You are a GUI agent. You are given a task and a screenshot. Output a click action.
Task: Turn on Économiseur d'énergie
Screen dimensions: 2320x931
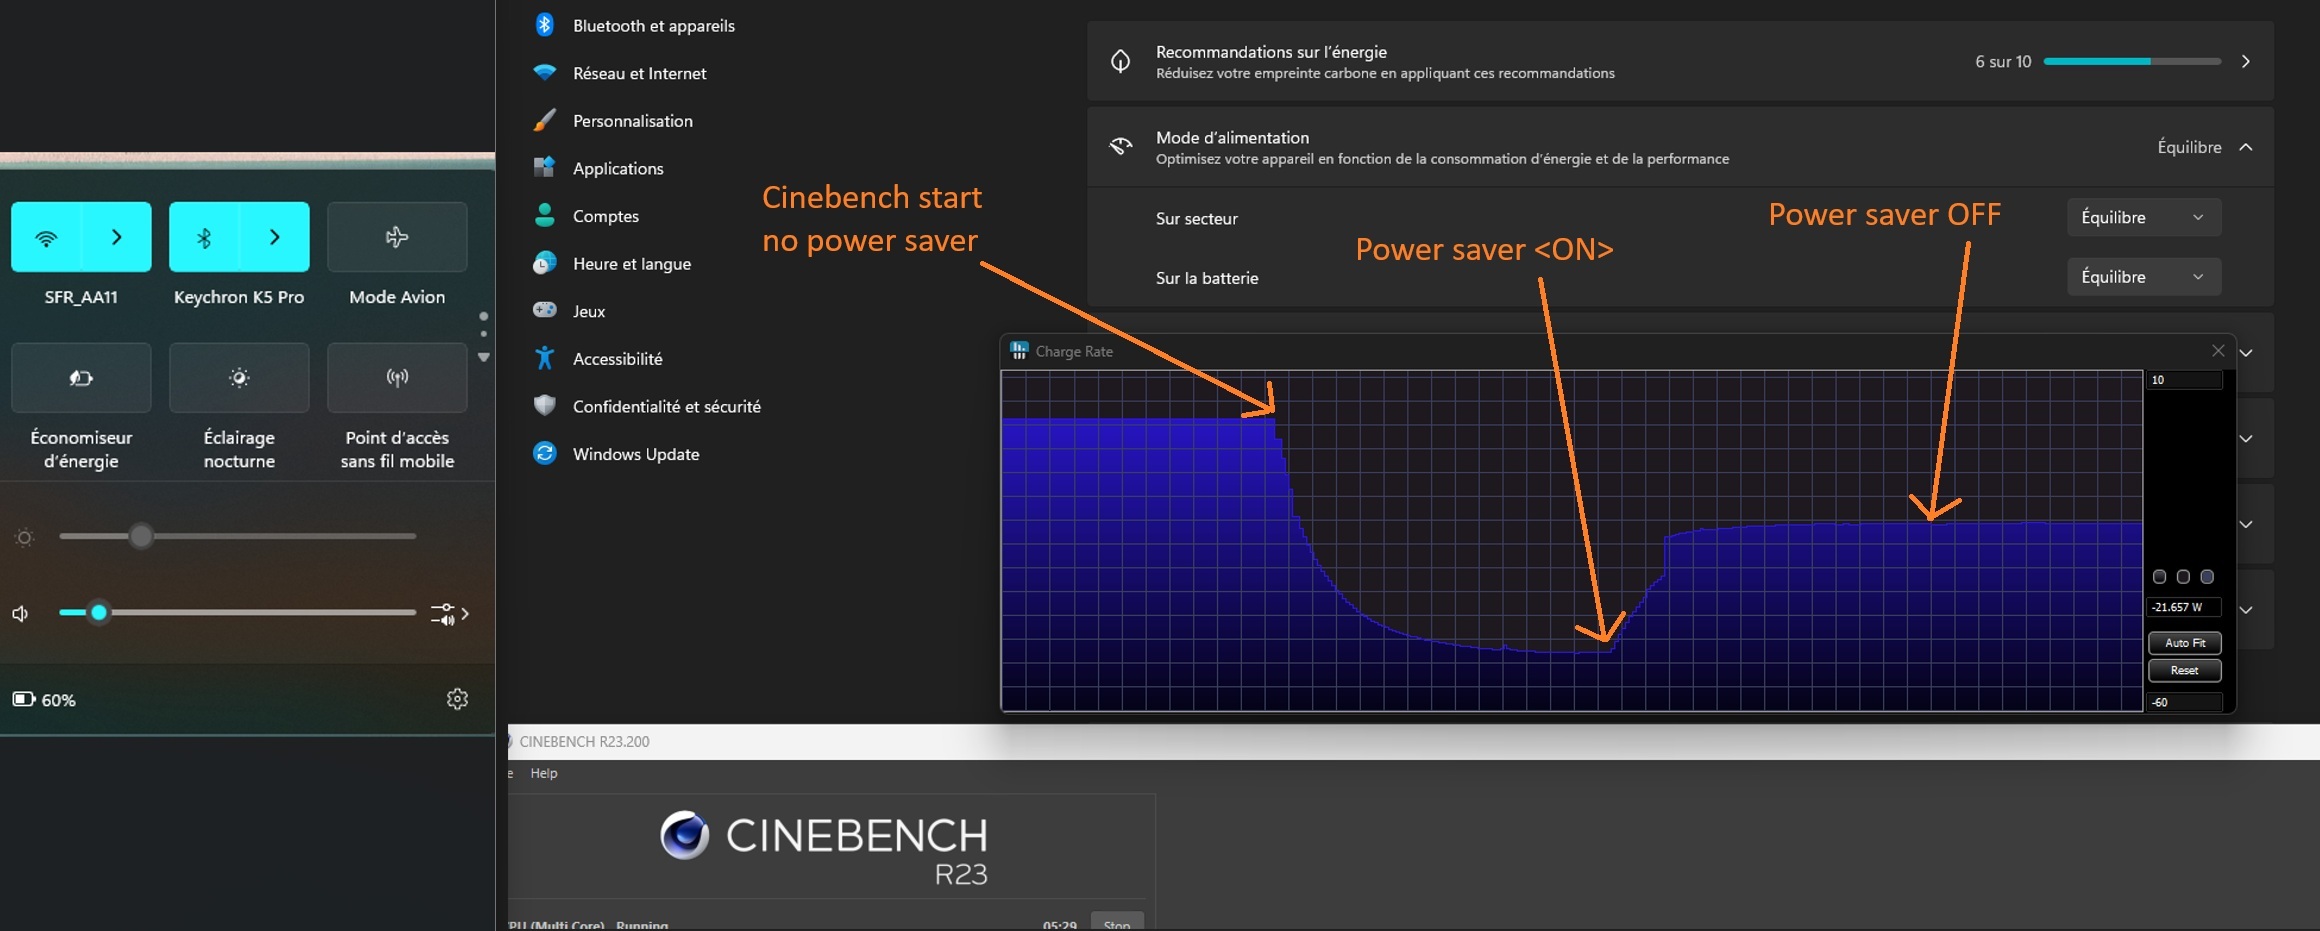pos(81,377)
